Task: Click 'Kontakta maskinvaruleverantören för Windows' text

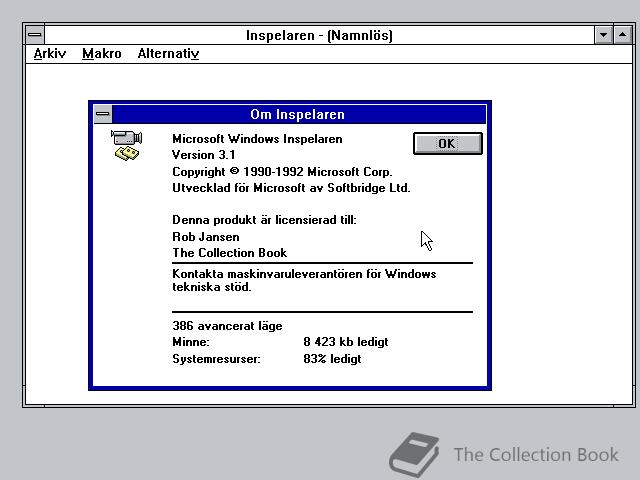Action: coord(304,273)
